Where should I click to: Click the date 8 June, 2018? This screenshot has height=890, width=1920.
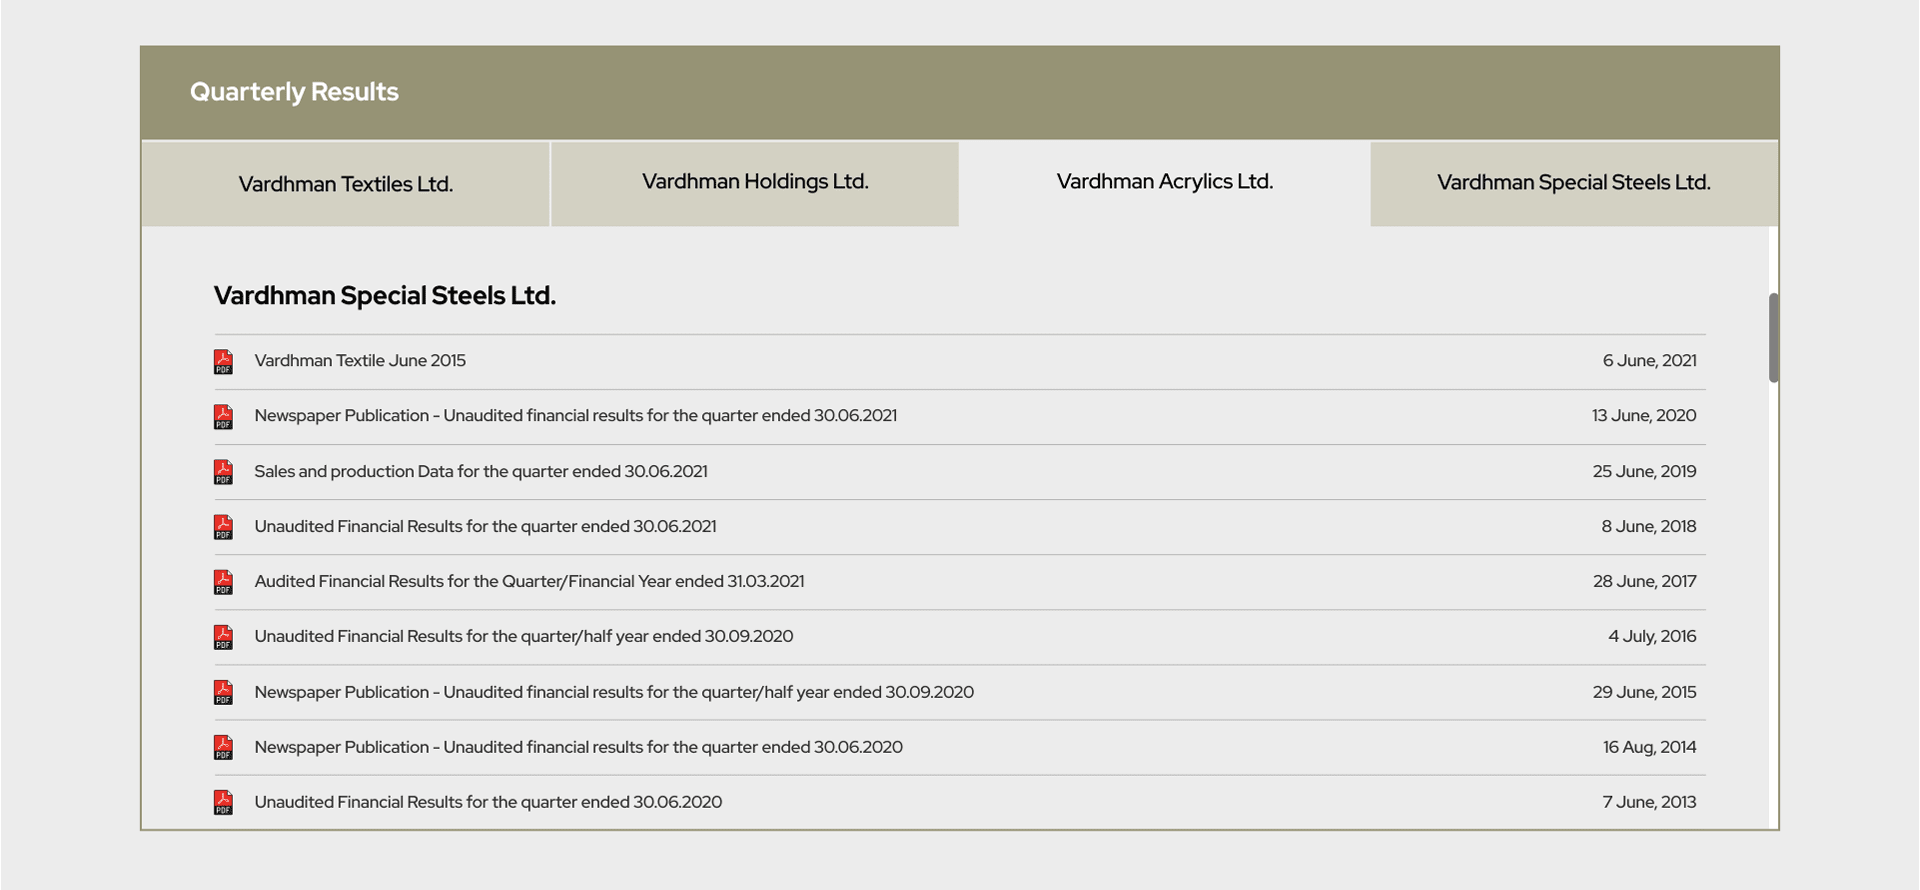[1649, 526]
